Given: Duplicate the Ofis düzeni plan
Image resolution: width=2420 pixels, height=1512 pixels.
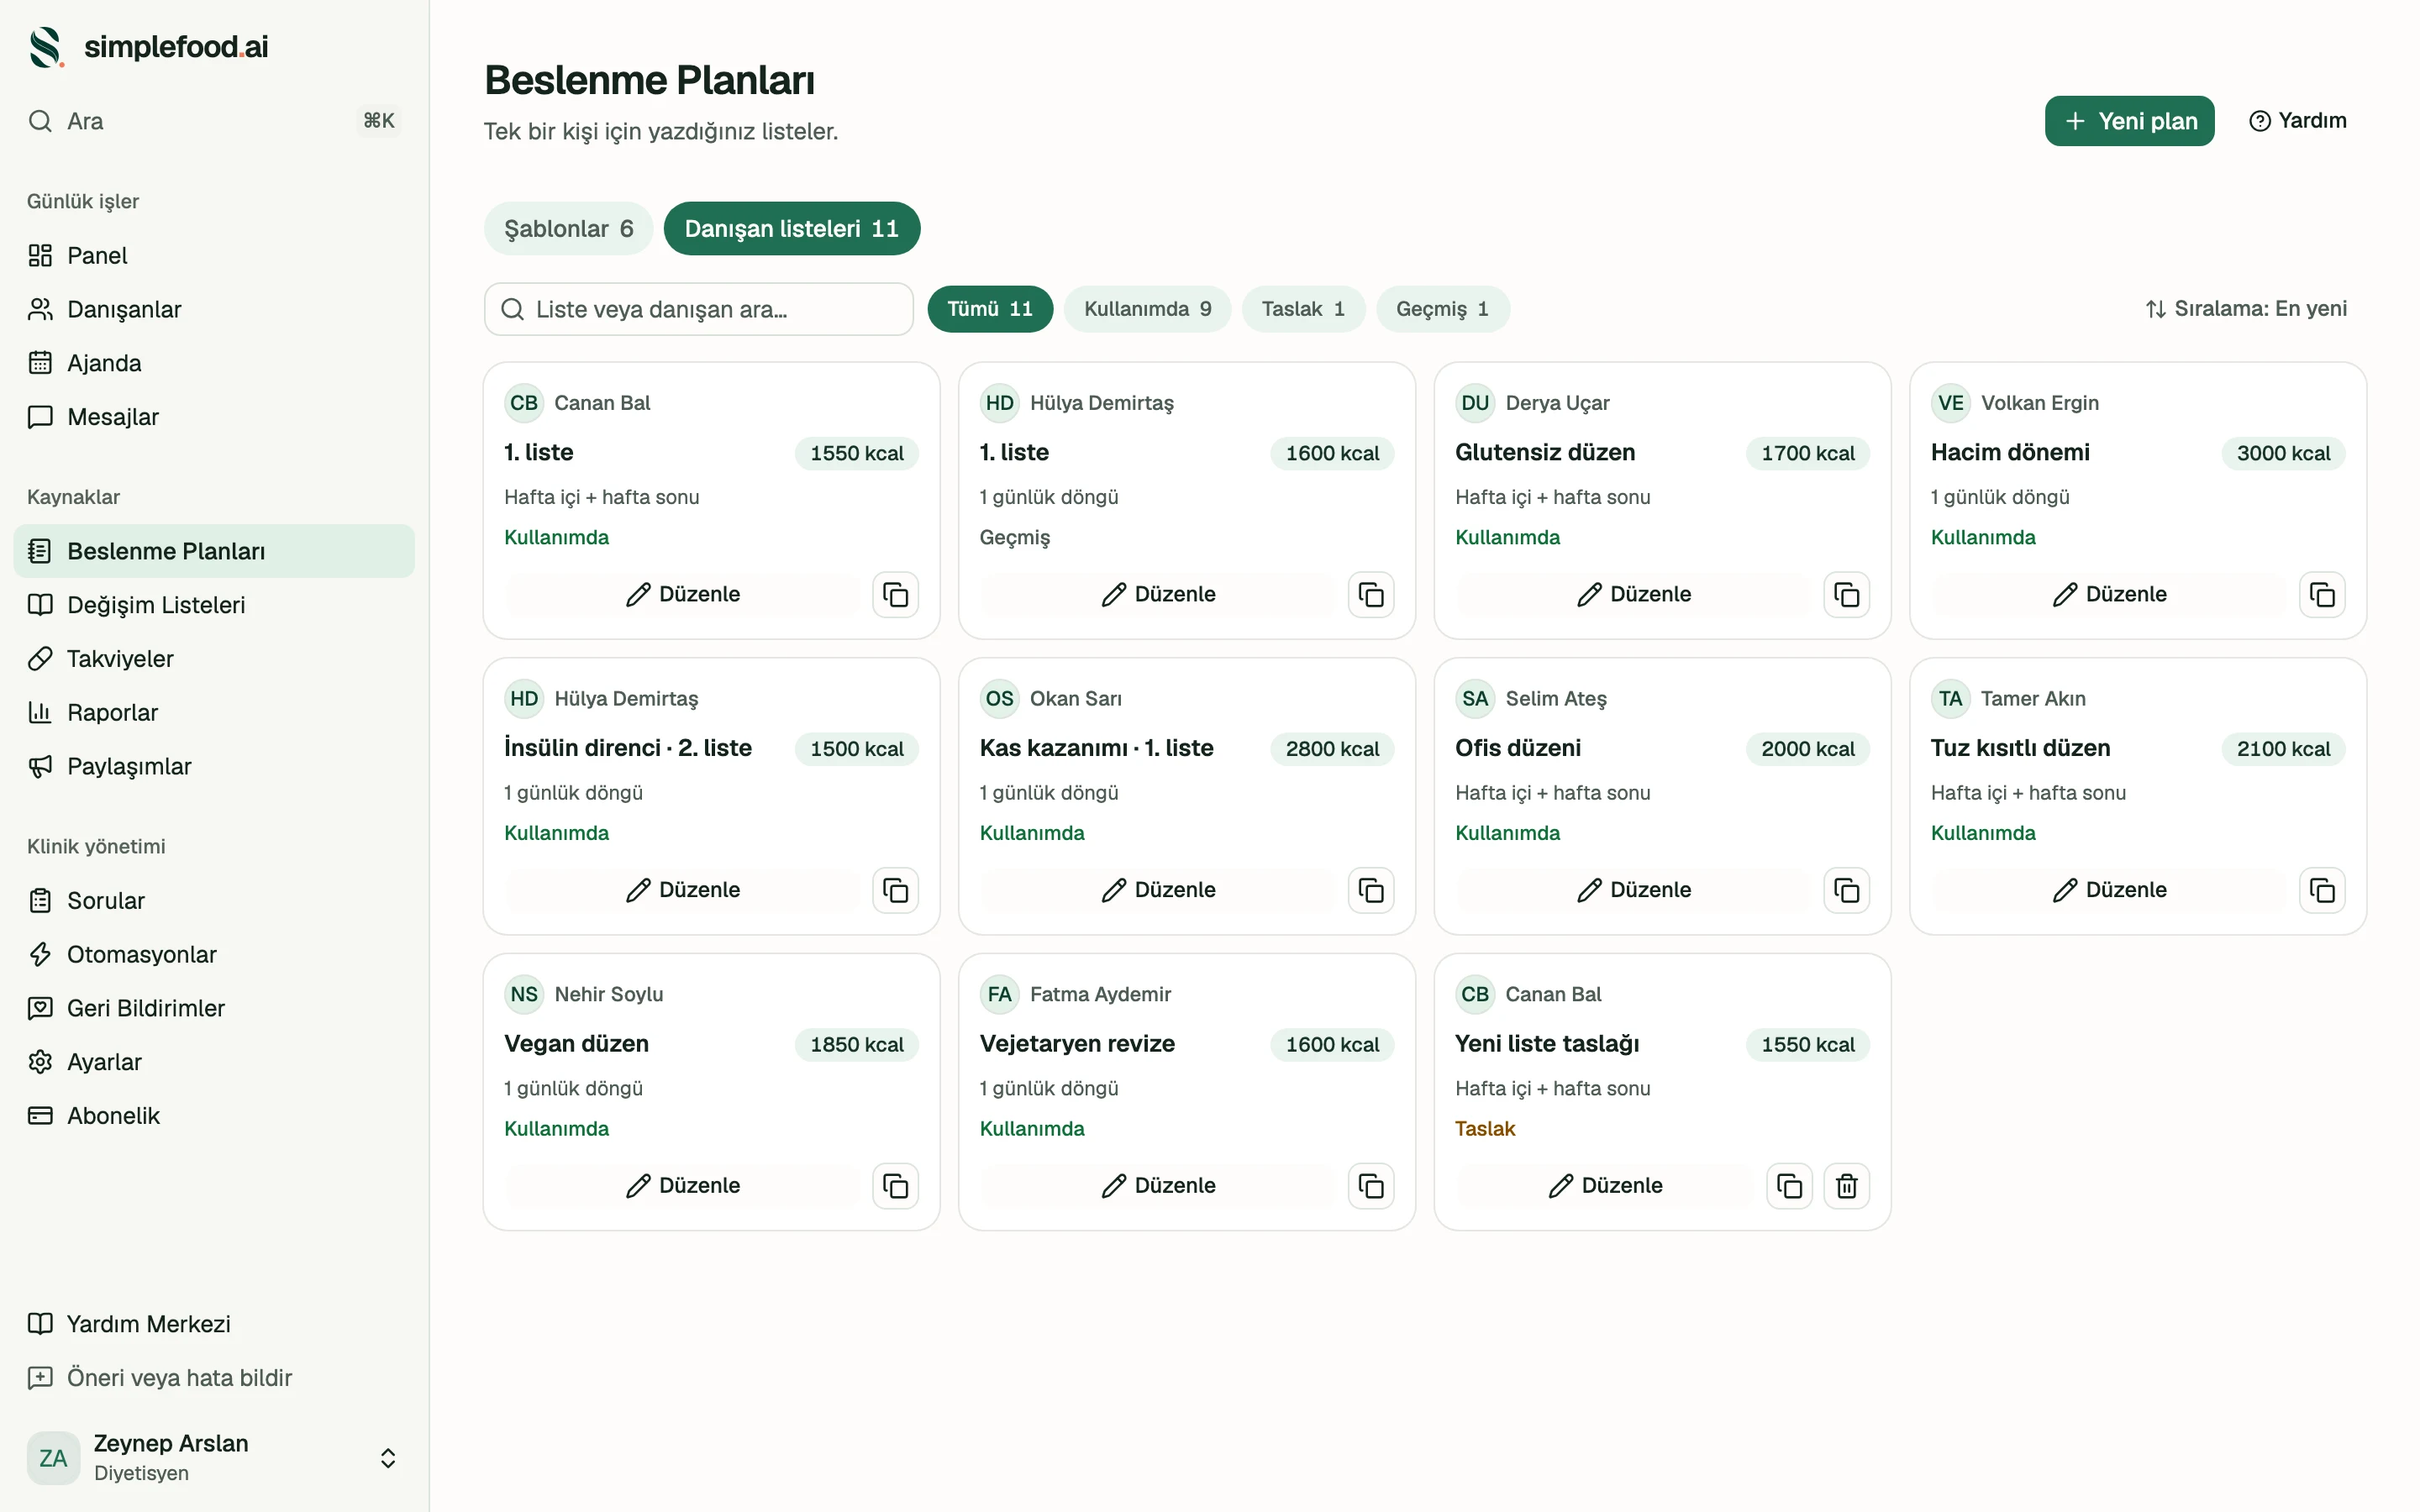Looking at the screenshot, I should click(1846, 890).
